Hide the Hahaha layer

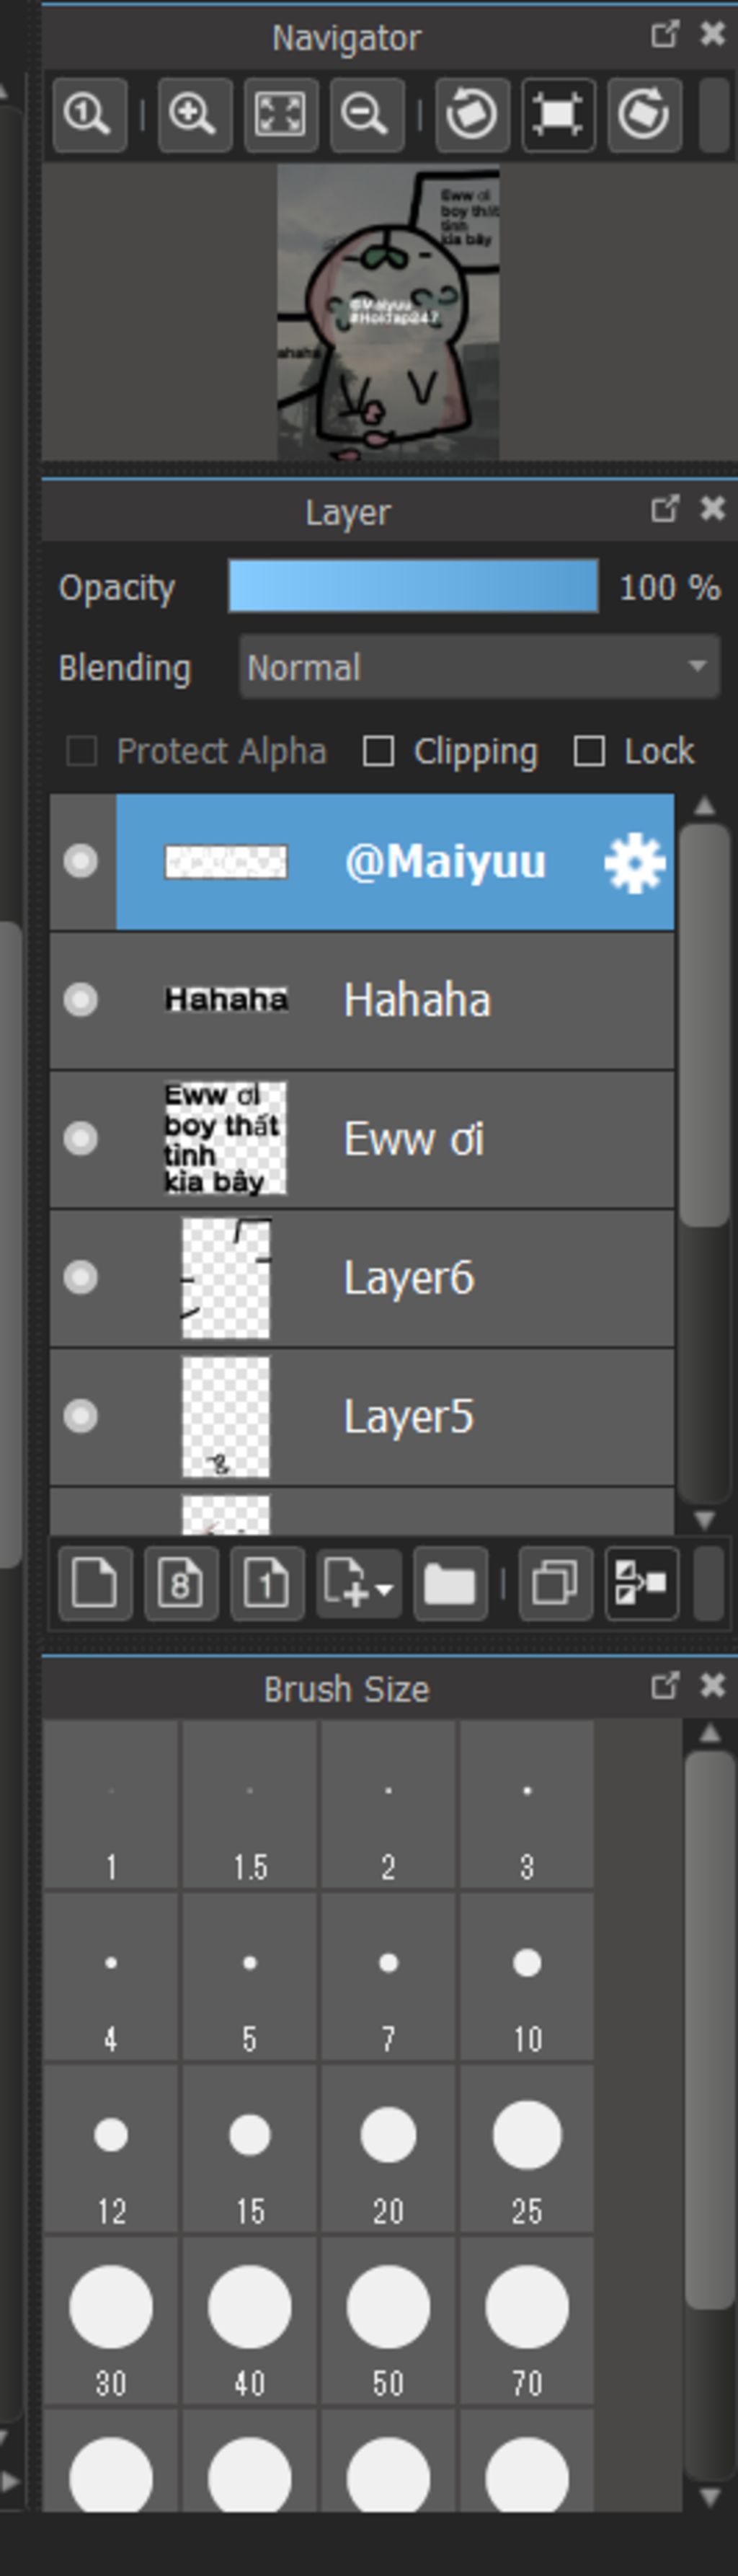pyautogui.click(x=81, y=1000)
